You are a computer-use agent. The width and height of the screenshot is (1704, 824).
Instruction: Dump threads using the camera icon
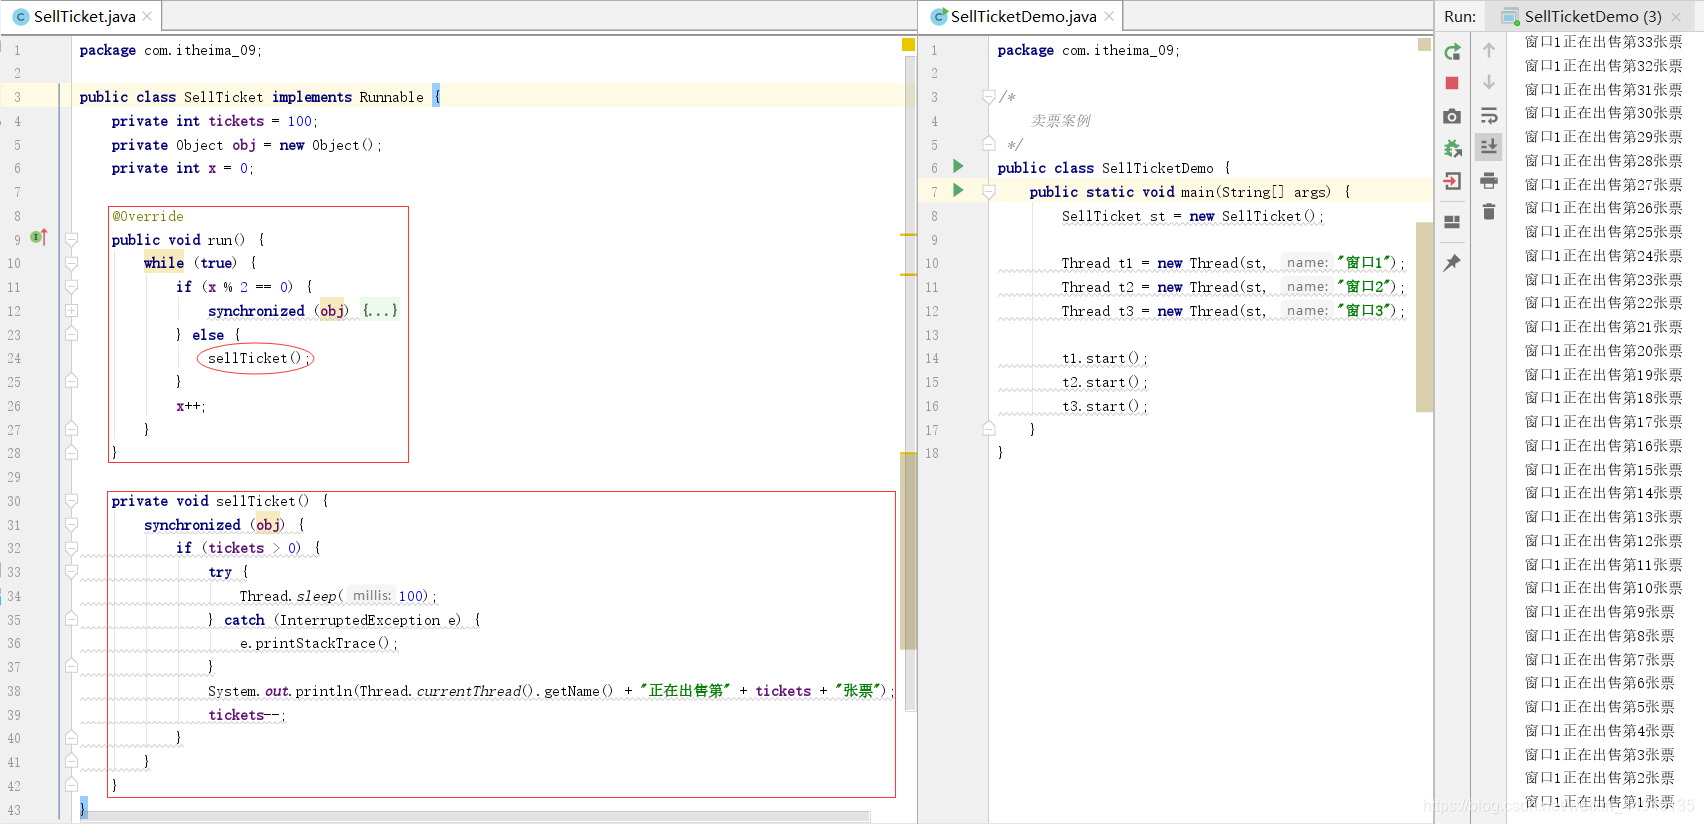click(x=1452, y=116)
